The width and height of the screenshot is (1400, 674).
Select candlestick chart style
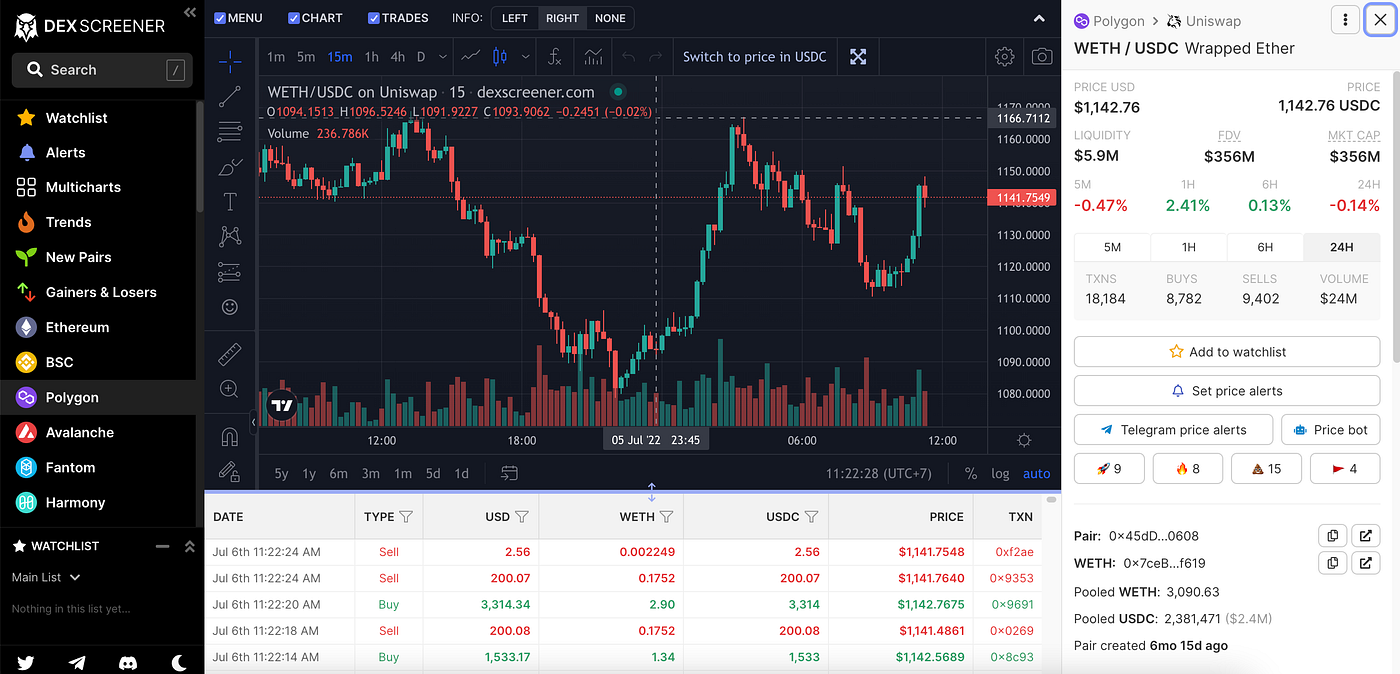(500, 57)
